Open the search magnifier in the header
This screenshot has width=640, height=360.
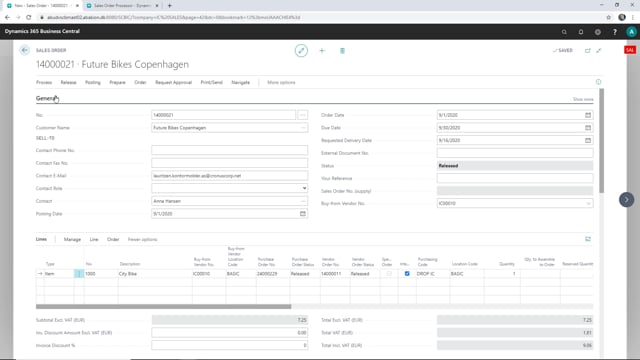(x=564, y=32)
